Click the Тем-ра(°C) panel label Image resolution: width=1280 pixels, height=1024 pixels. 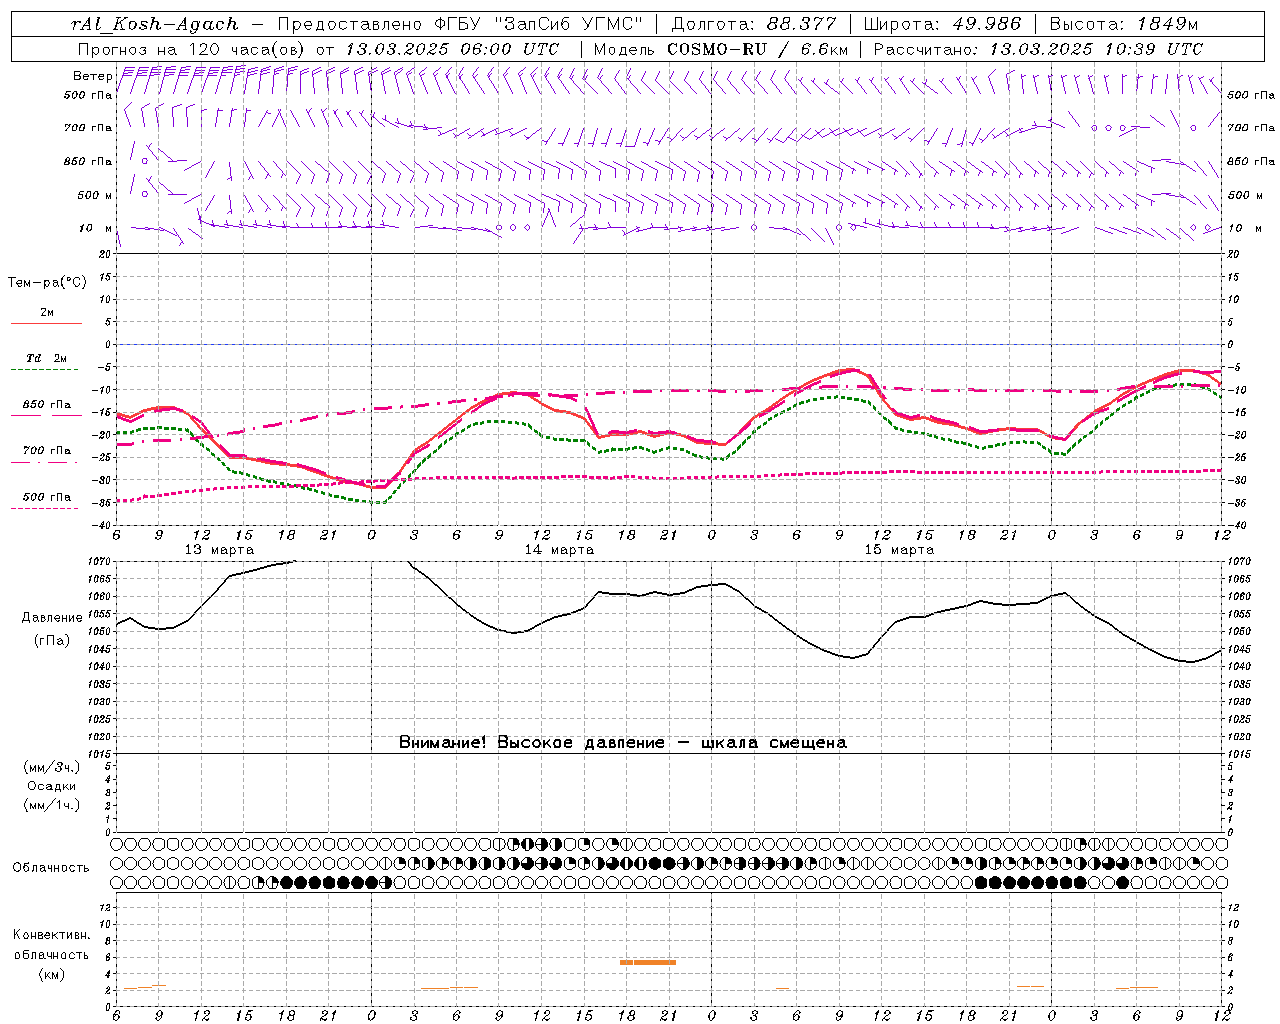pyautogui.click(x=47, y=283)
